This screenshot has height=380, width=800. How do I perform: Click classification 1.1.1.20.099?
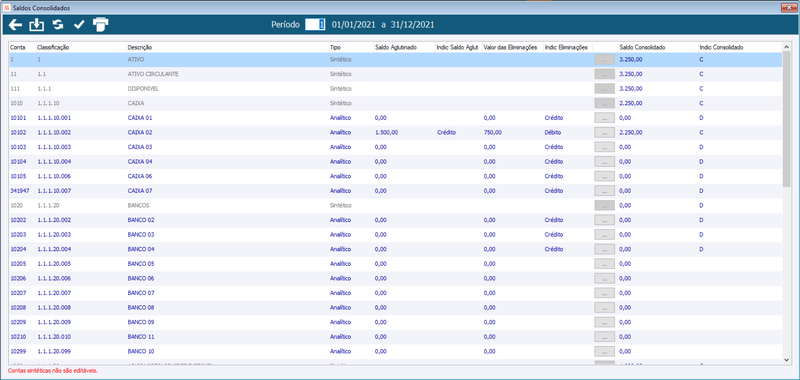coord(54,352)
